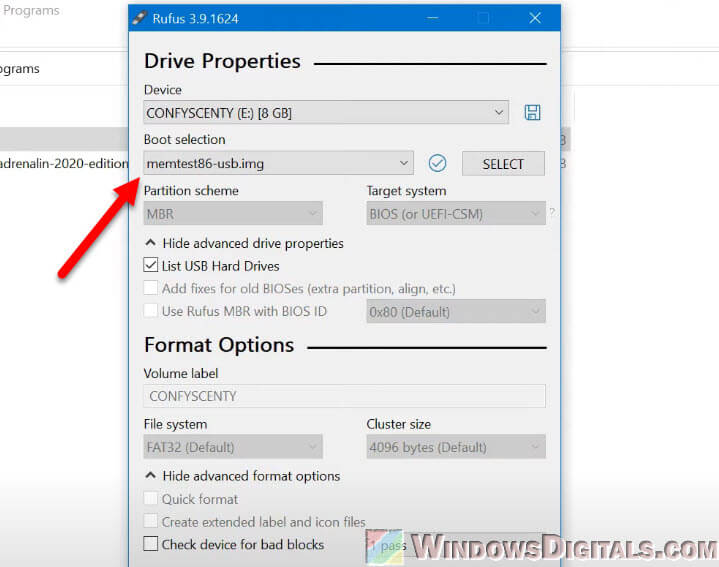Toggle Use Rufus MBR with BIOS ID

150,311
